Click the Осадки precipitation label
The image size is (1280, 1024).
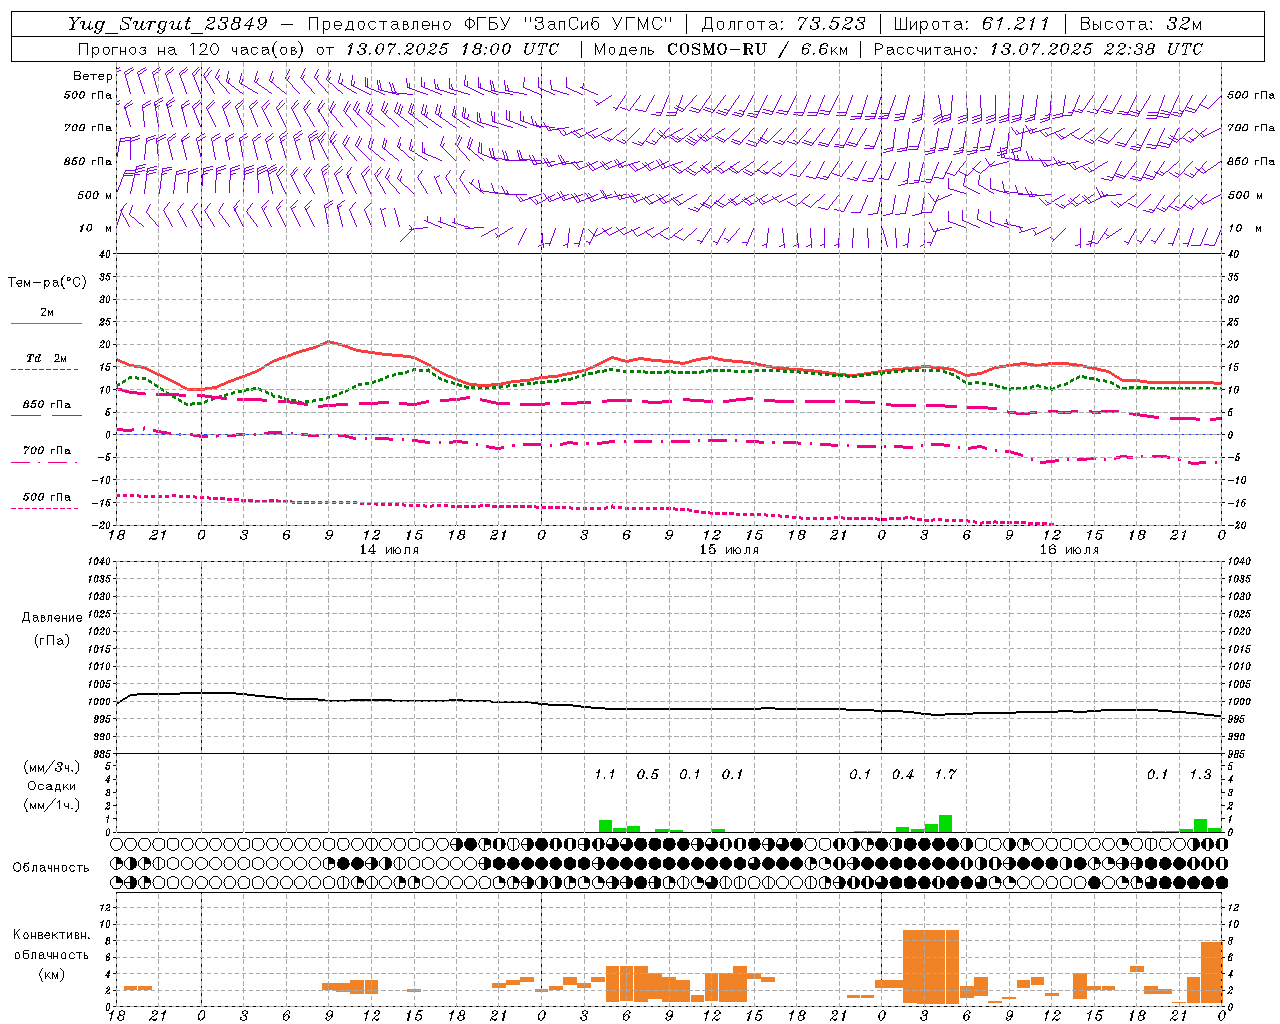point(52,786)
